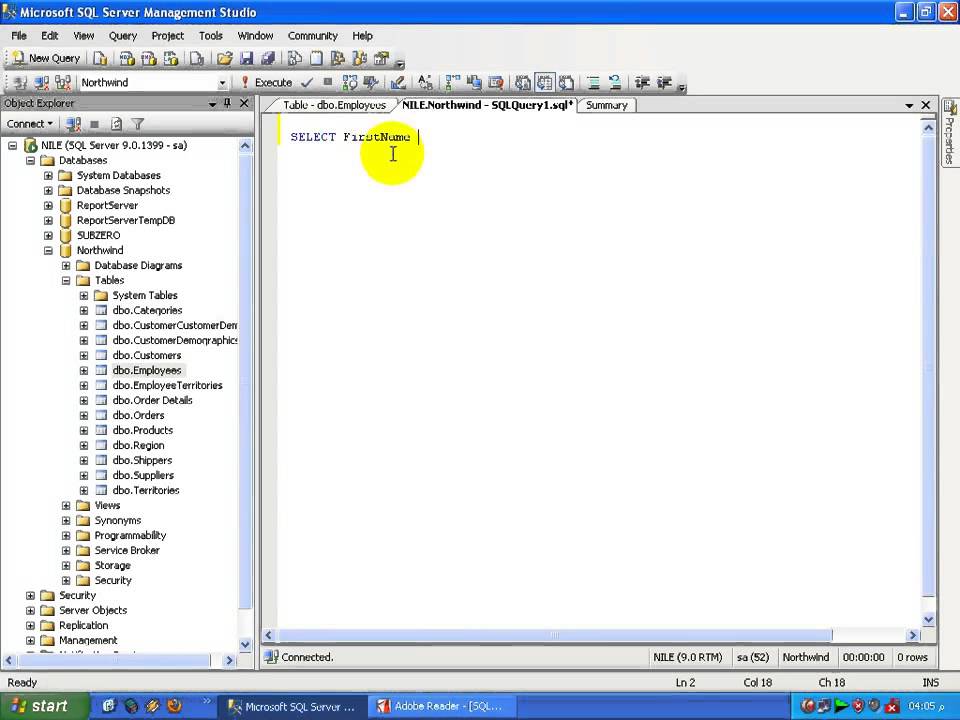Uncomment the selected lines
The width and height of the screenshot is (960, 720).
click(615, 82)
